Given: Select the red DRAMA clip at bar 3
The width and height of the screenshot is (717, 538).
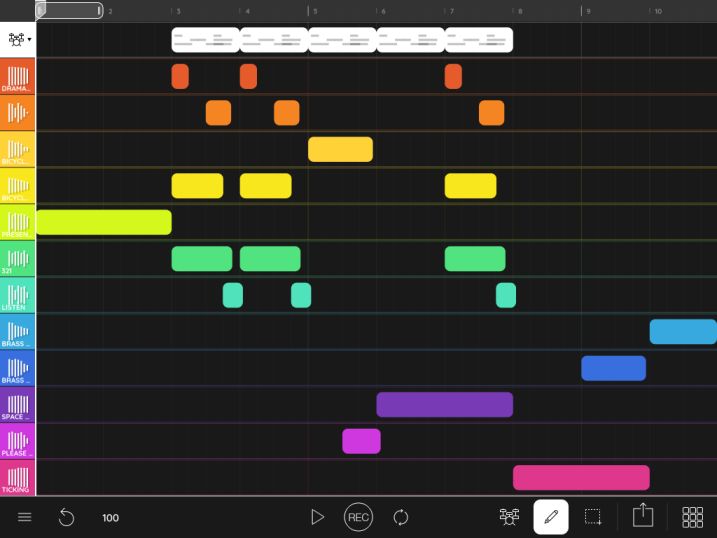Looking at the screenshot, I should pyautogui.click(x=180, y=76).
